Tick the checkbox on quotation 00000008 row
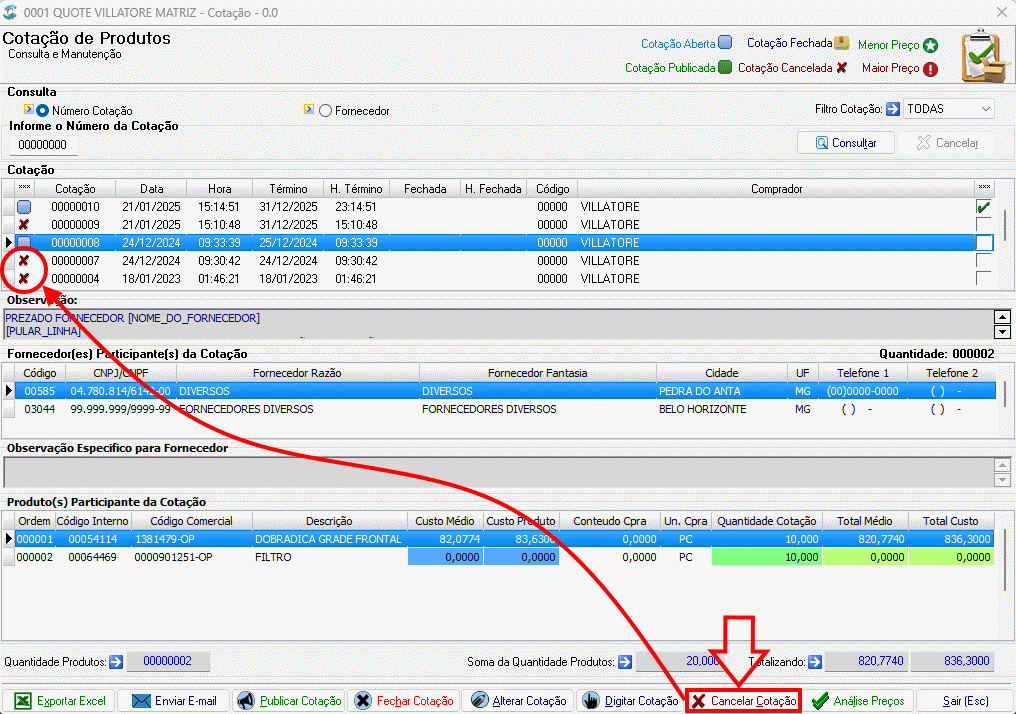1016x714 pixels. coord(984,242)
